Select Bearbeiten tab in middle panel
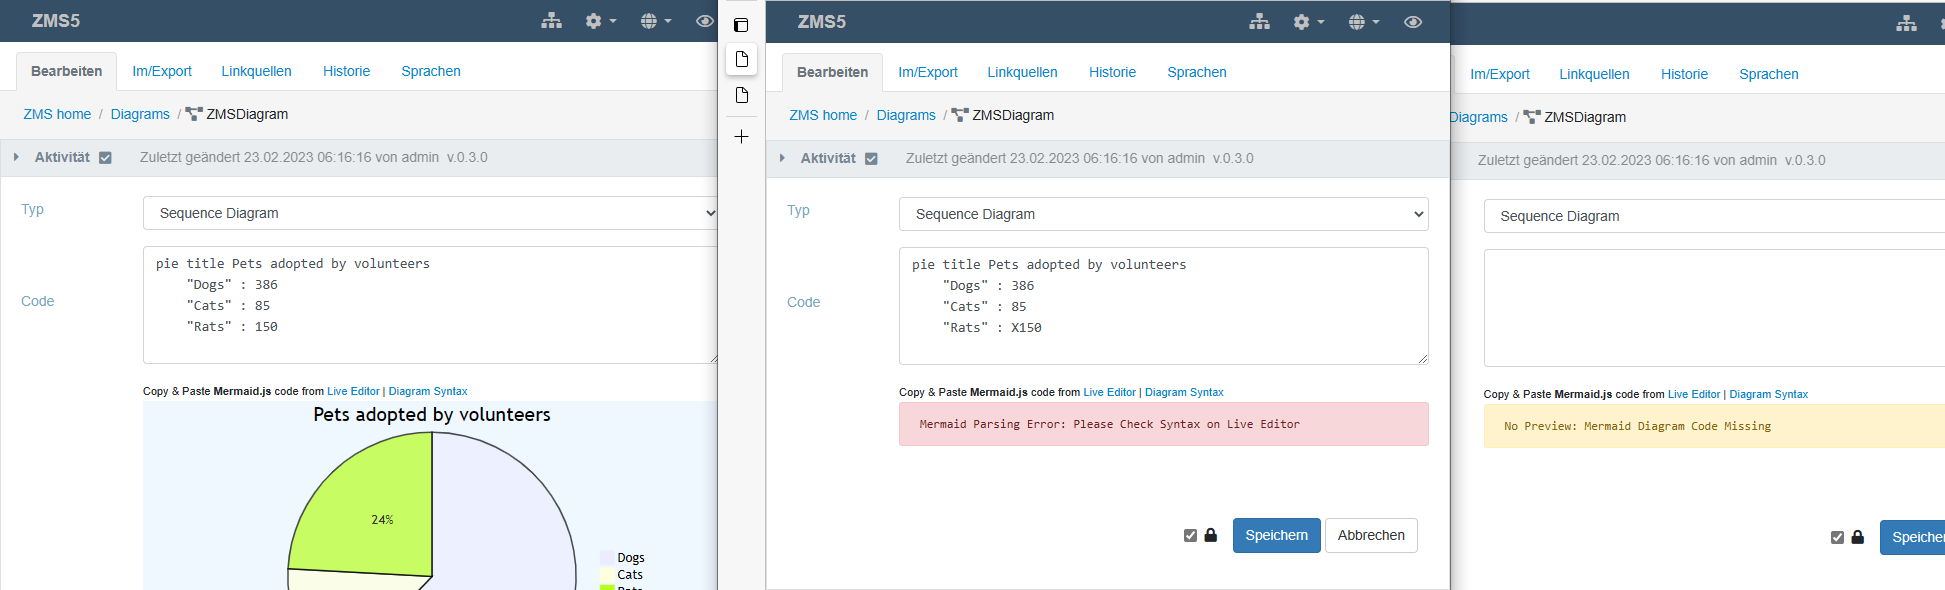The width and height of the screenshot is (1945, 590). pyautogui.click(x=832, y=72)
